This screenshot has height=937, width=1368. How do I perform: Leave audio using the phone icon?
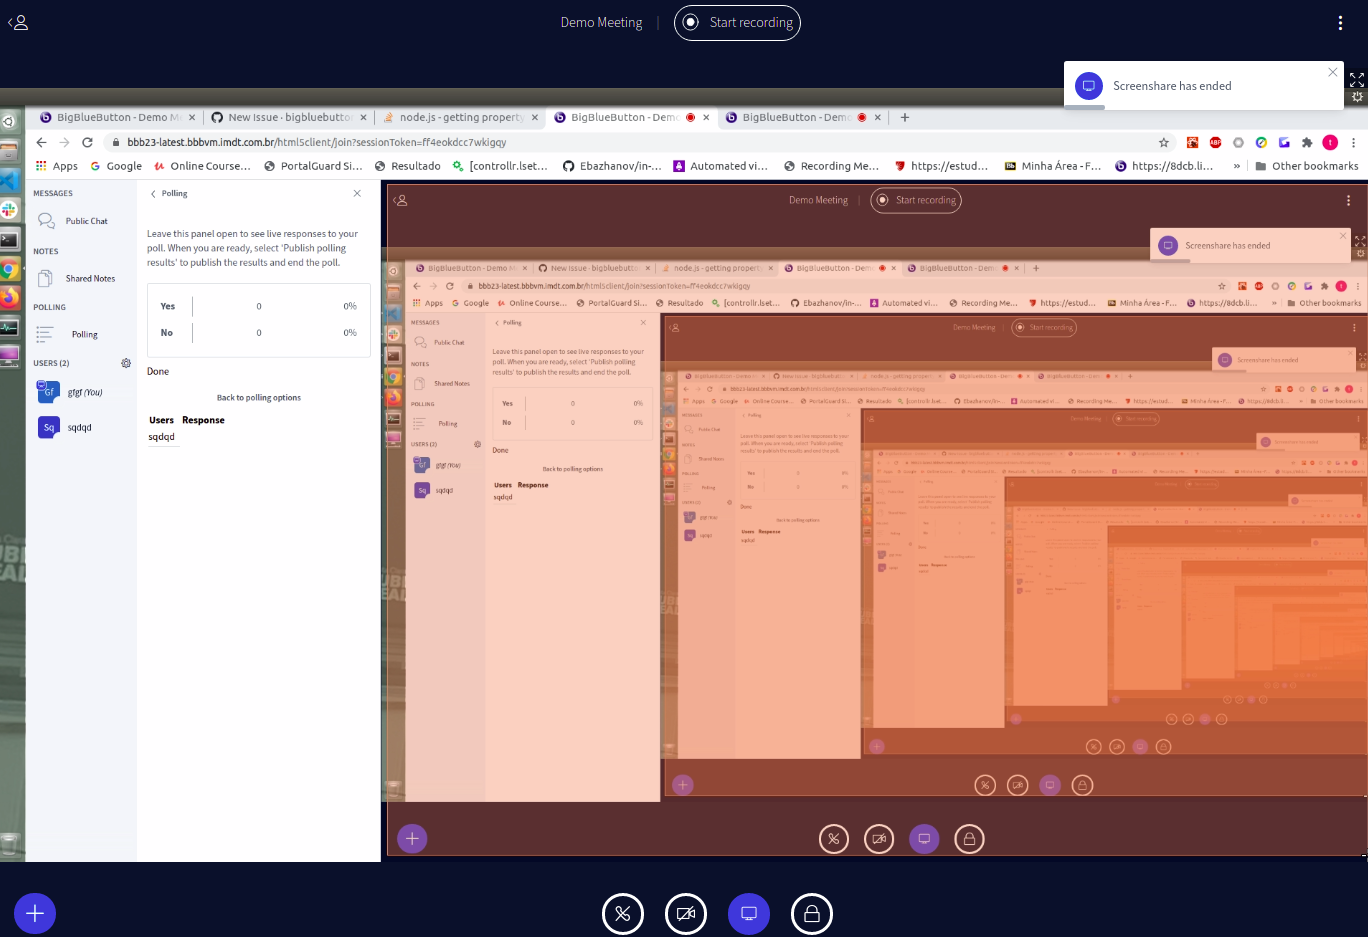(623, 913)
